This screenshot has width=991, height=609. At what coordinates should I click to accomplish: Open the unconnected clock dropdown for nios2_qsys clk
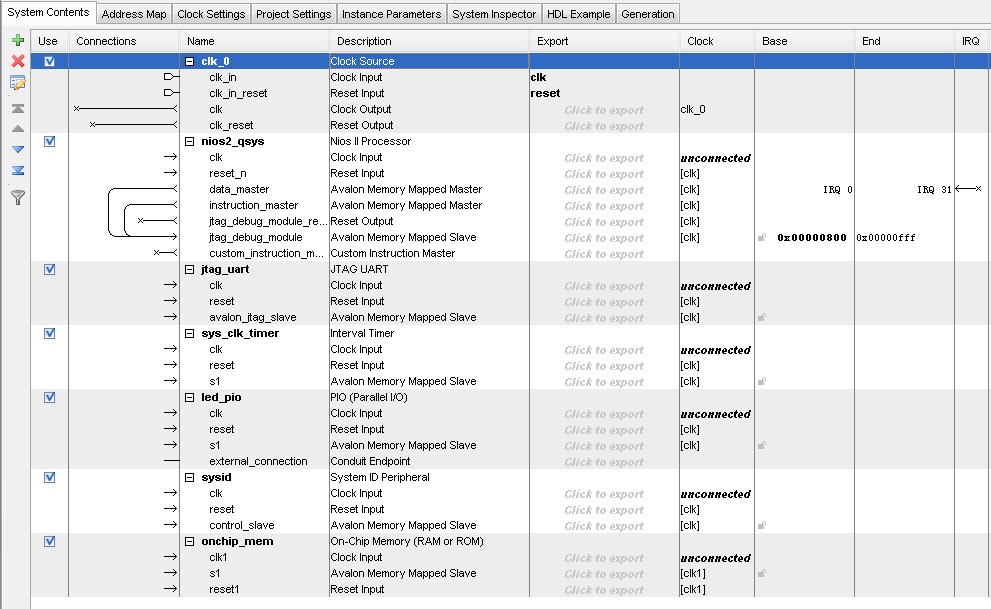coord(715,158)
